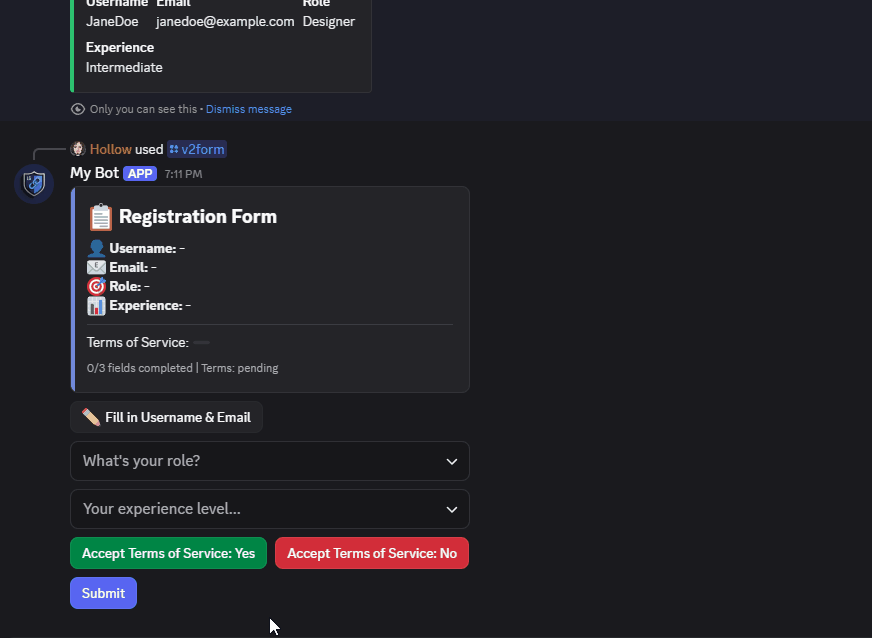
Task: Click the eye icon beside visibility notice
Action: click(x=78, y=109)
